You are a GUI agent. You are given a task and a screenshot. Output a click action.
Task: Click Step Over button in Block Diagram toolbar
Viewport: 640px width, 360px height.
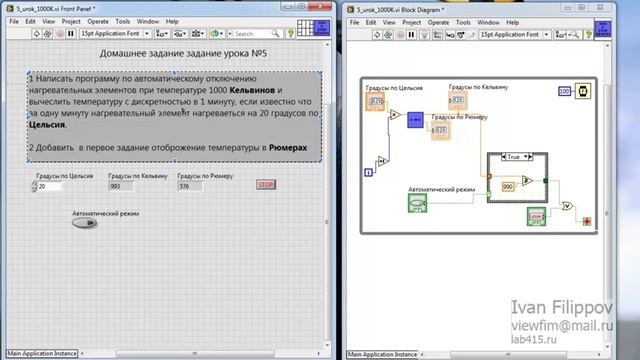(460, 35)
